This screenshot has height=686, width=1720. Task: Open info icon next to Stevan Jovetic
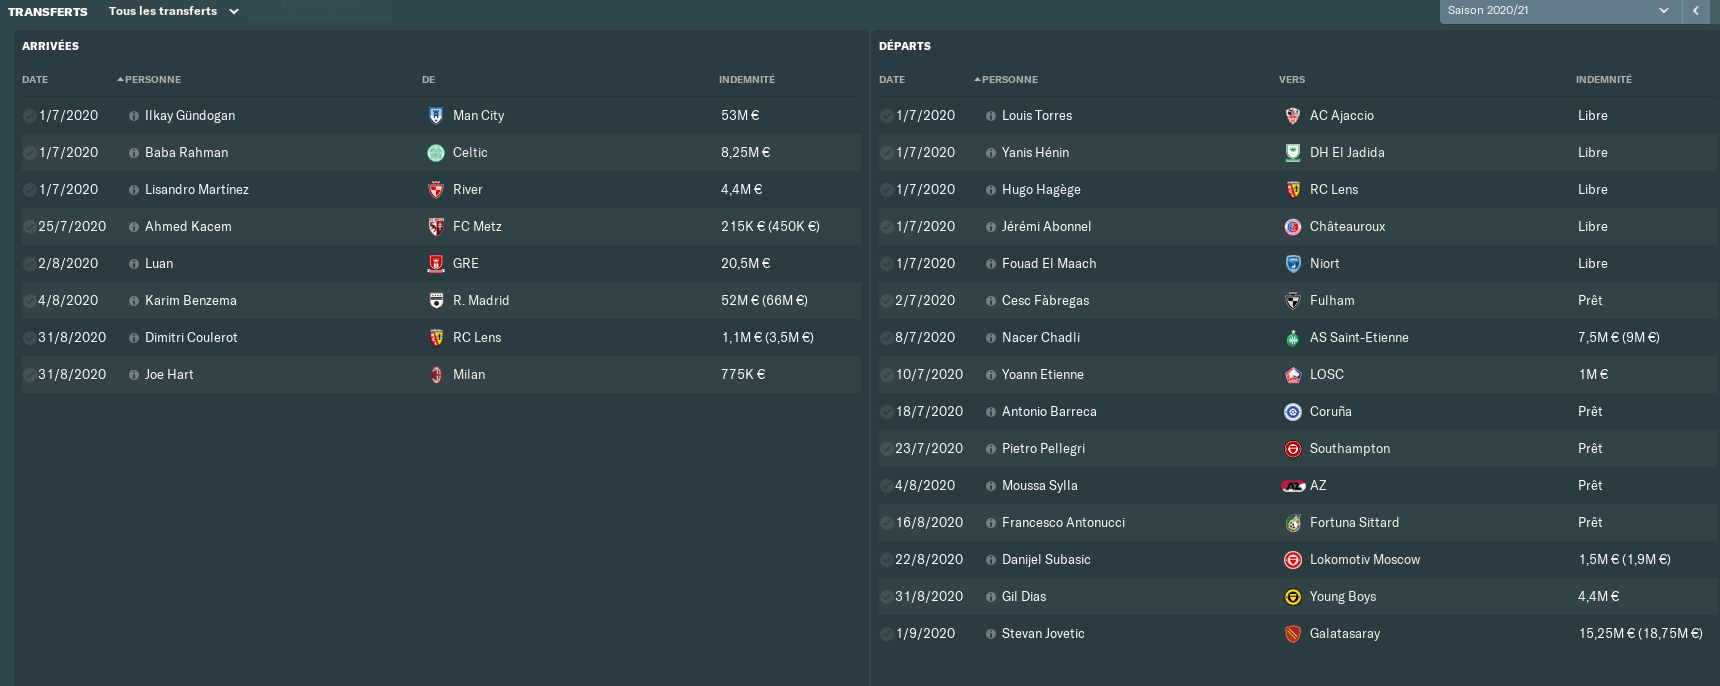(991, 634)
